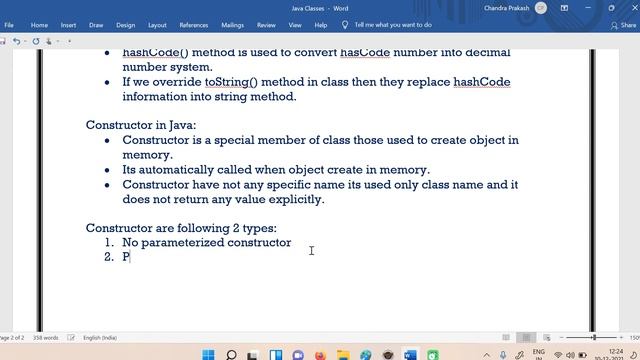Switch to Print Layout view
The image size is (640, 360).
(526, 338)
